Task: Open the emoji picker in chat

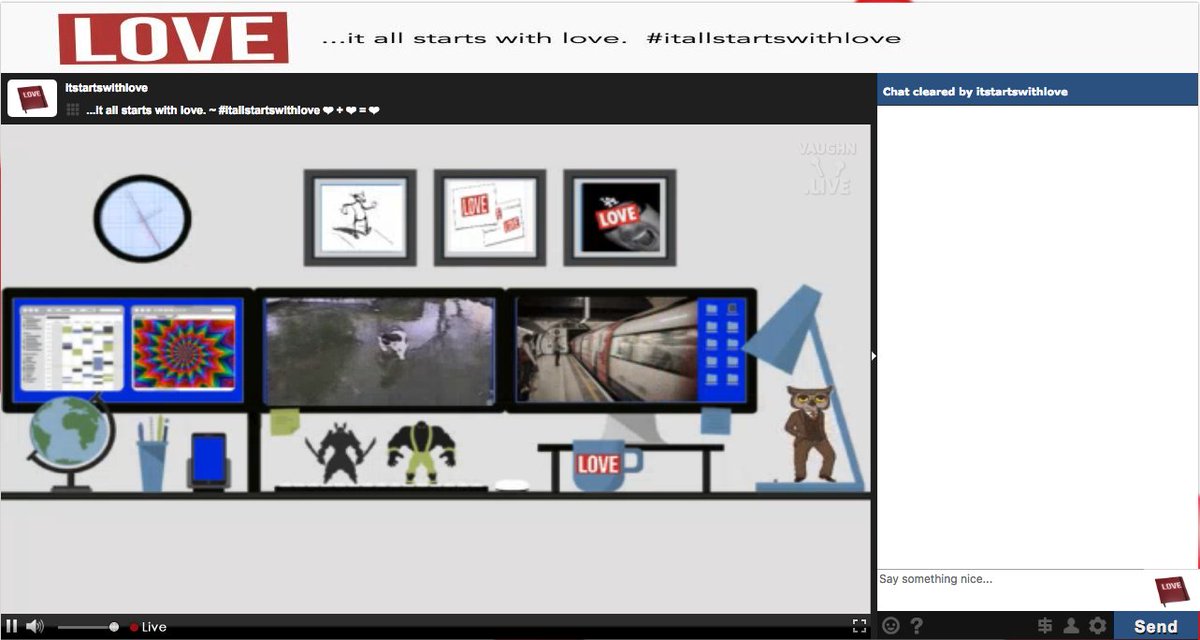Action: point(890,626)
